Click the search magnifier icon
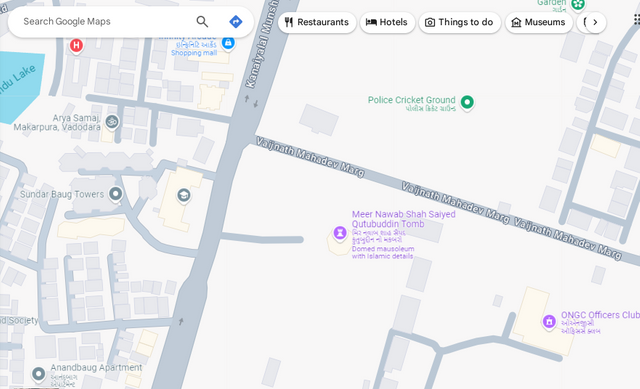The width and height of the screenshot is (640, 389). click(x=202, y=22)
